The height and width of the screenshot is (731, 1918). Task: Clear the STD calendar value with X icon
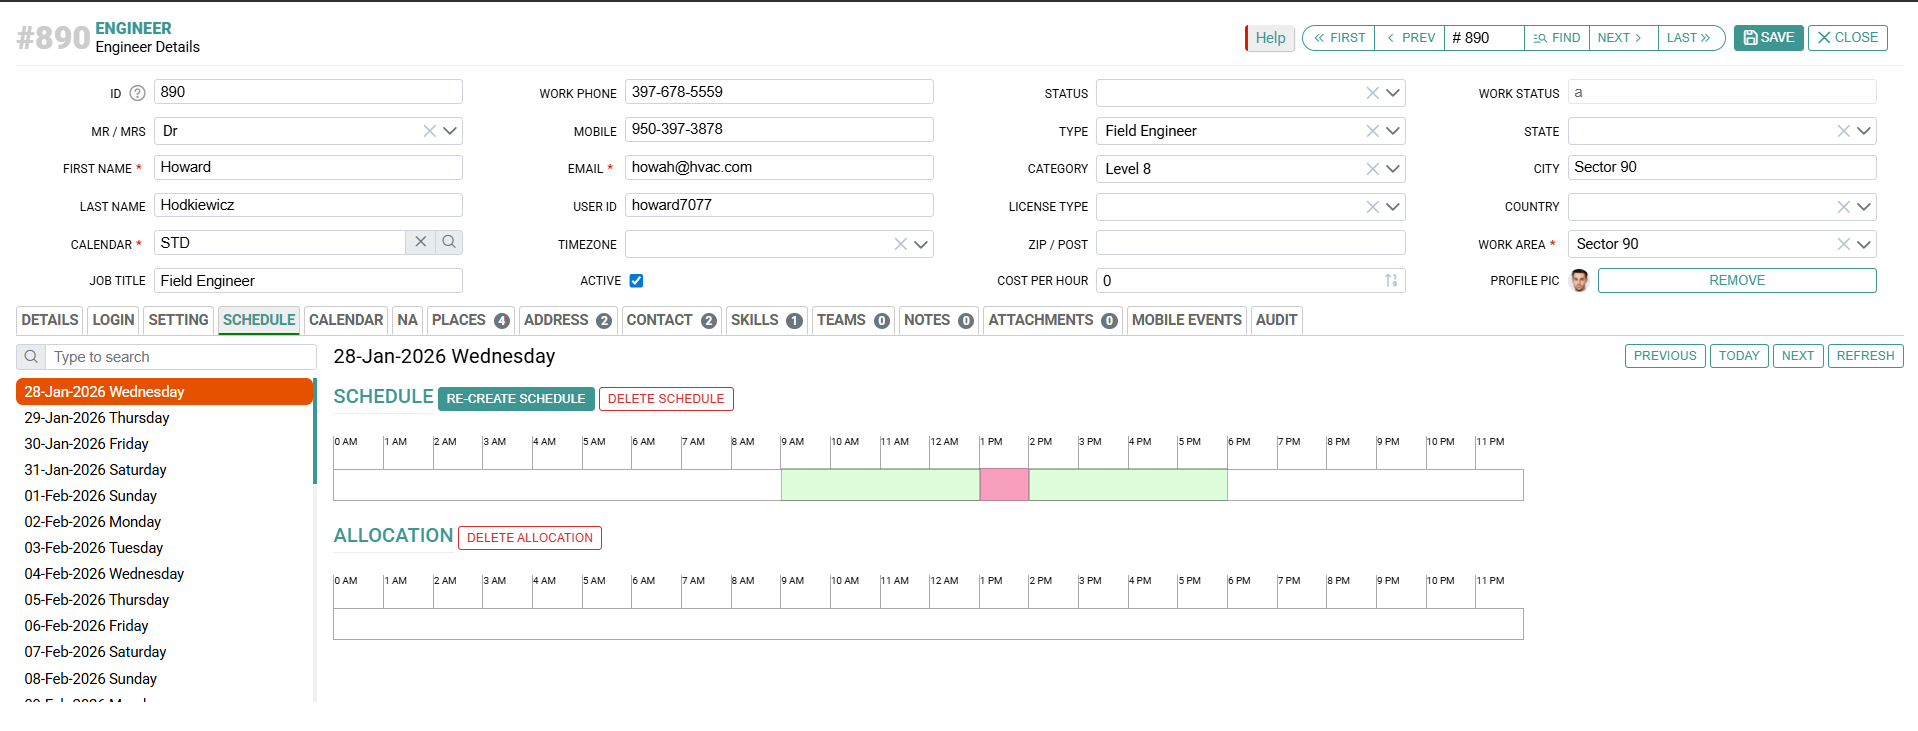point(421,242)
